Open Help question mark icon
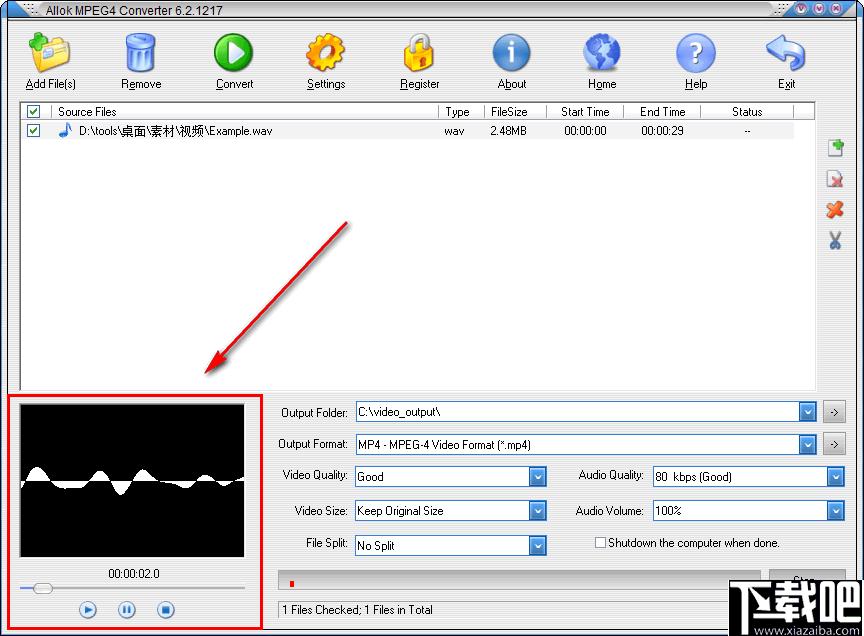 pyautogui.click(x=696, y=52)
